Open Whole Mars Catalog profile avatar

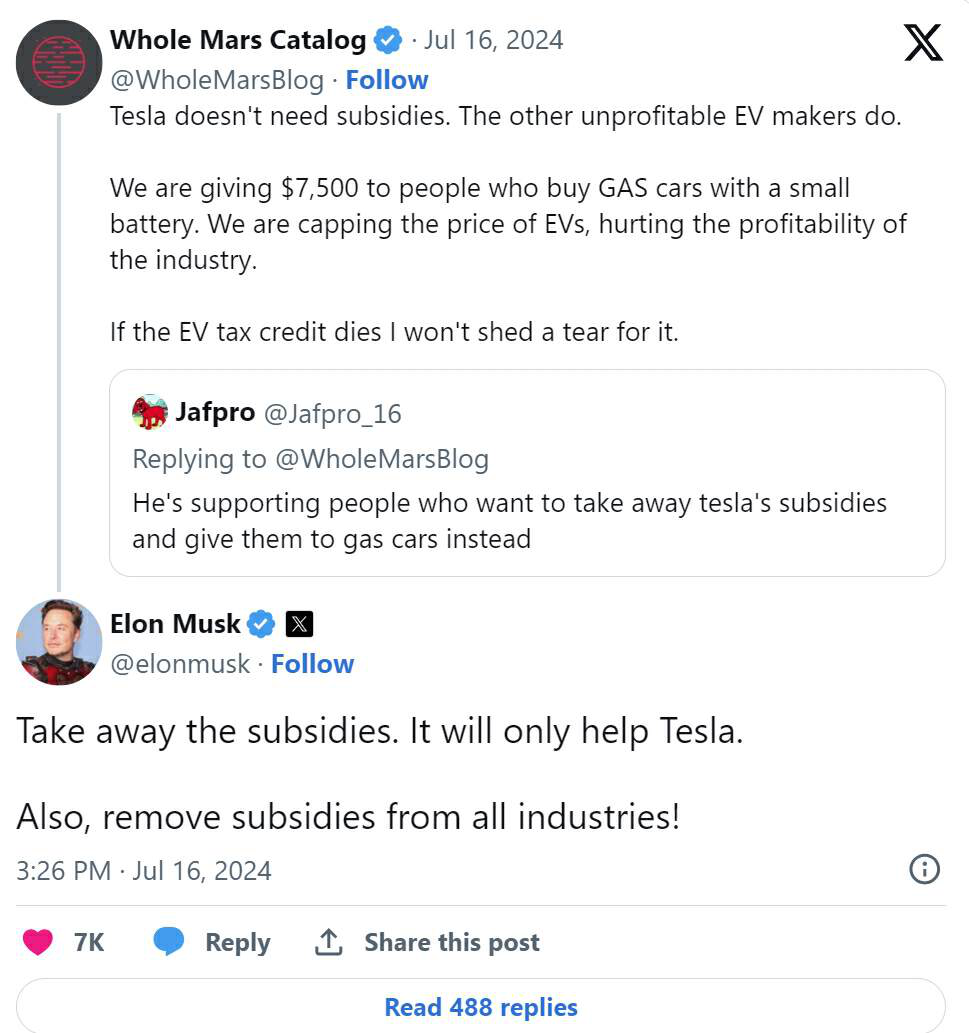pyautogui.click(x=59, y=62)
